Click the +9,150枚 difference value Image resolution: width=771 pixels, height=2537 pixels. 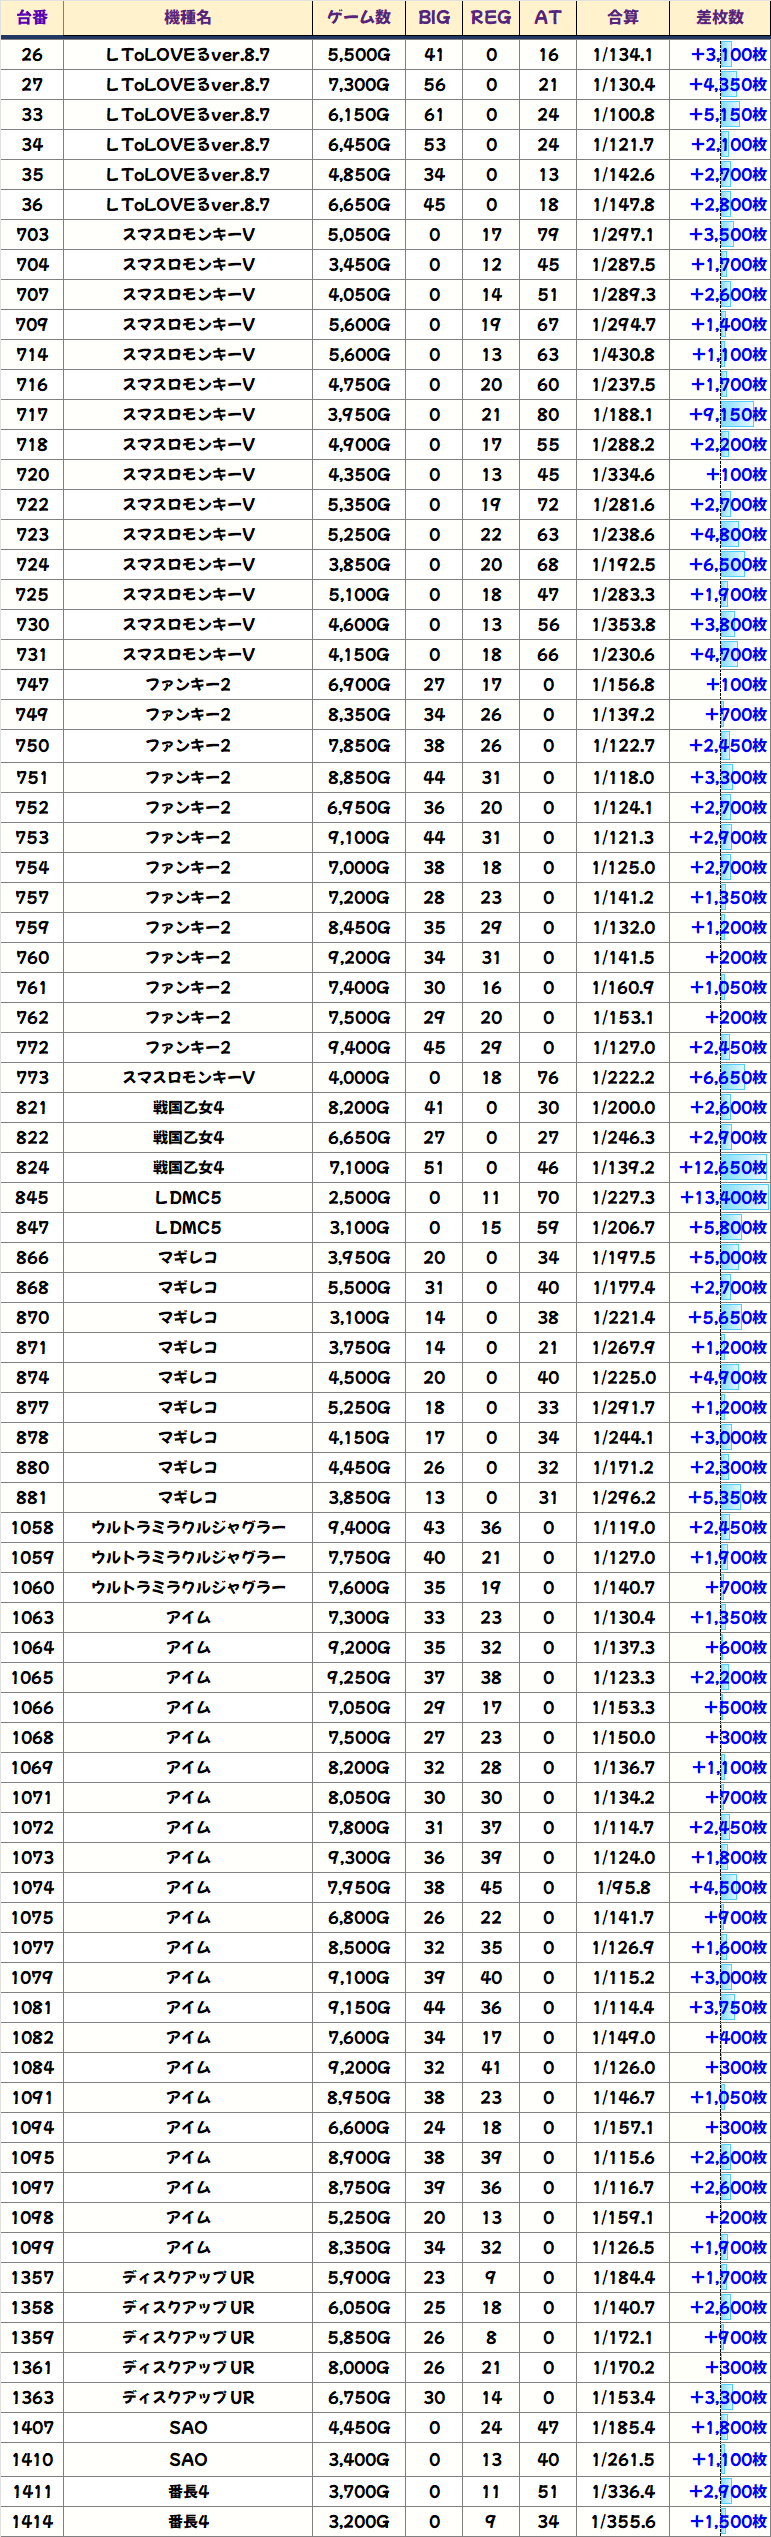click(x=728, y=415)
